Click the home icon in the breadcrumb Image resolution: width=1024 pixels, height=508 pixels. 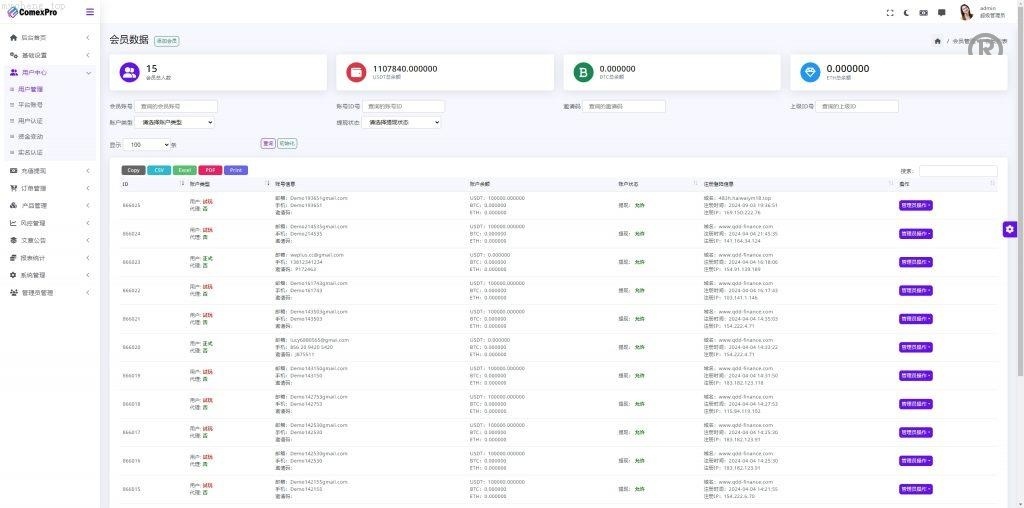point(937,41)
